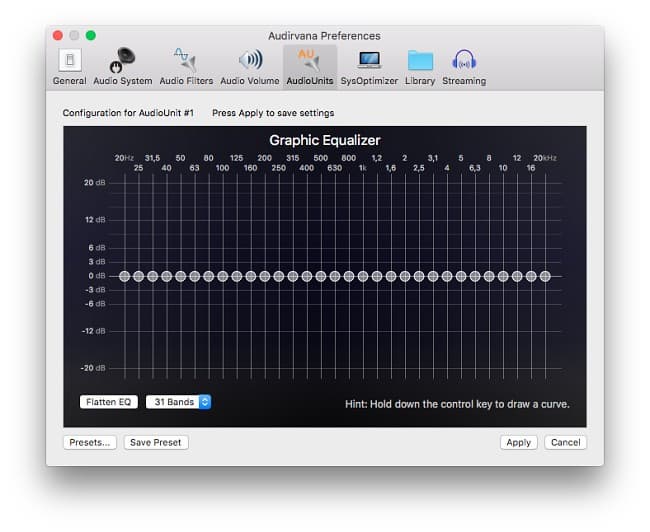Click the 1k band slider knob

363,276
